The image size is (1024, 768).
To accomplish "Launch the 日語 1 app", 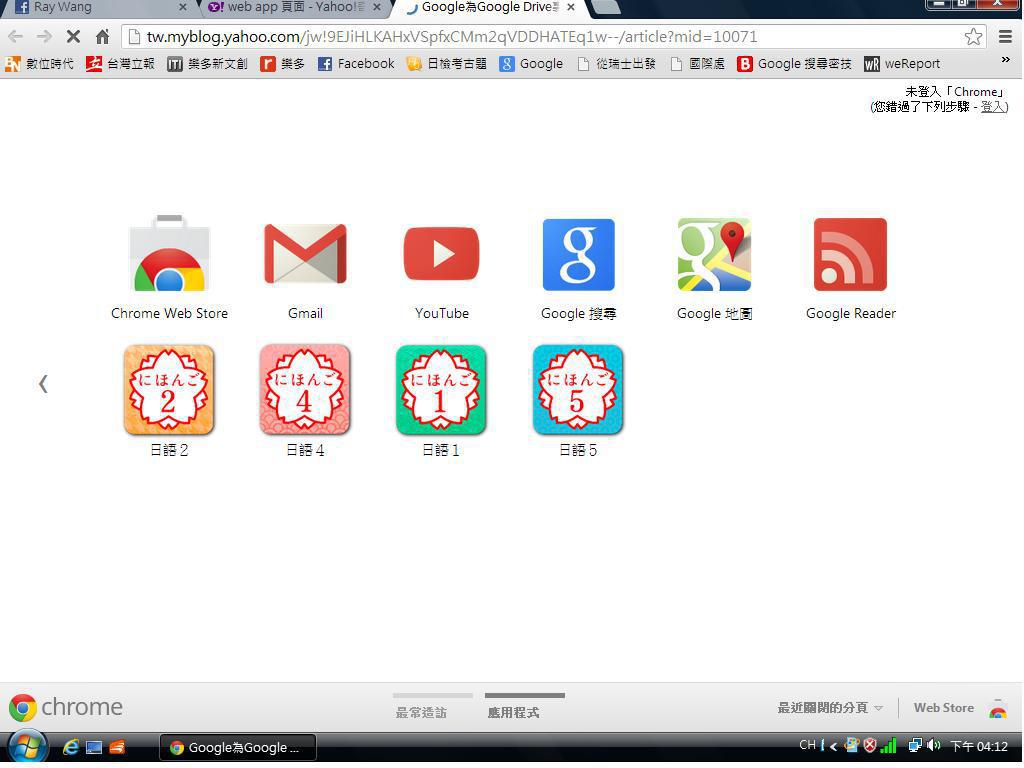I will (x=441, y=390).
